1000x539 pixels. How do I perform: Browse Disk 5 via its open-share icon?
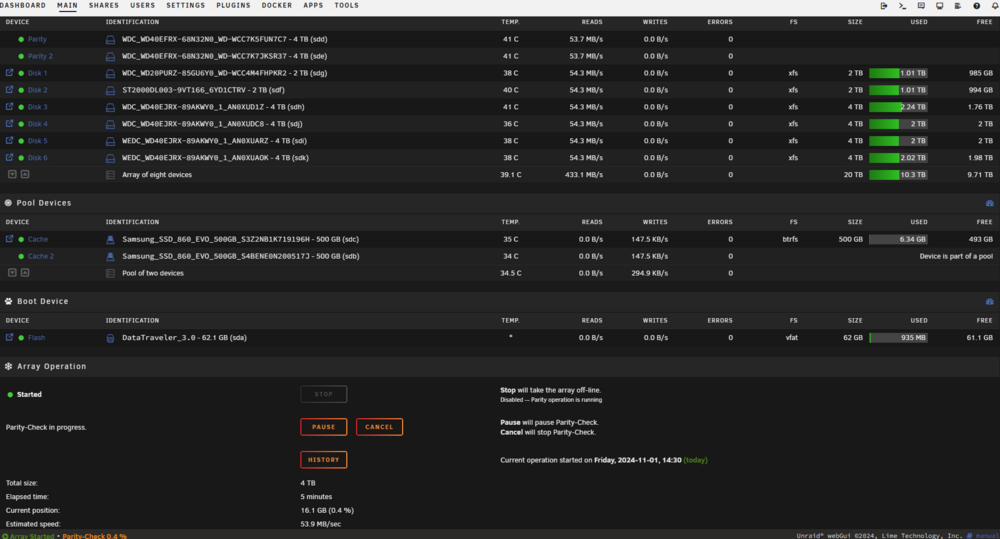click(x=10, y=140)
